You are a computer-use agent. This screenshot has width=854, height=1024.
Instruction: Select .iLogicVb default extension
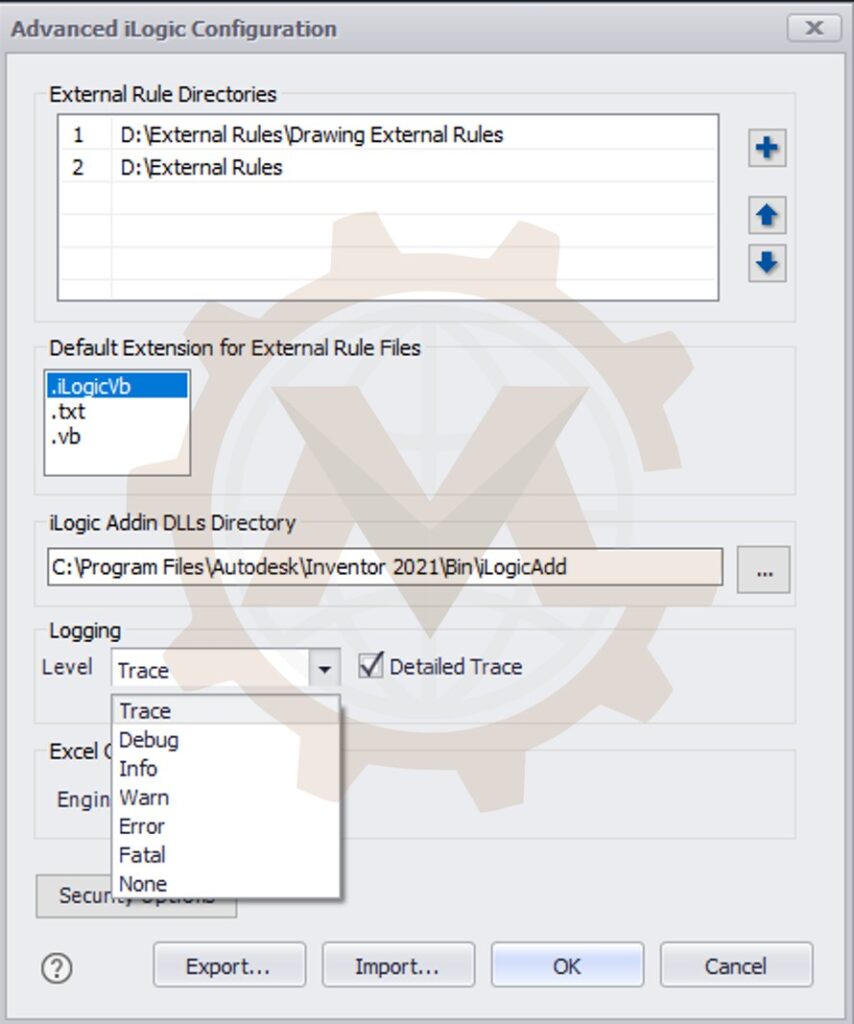[118, 386]
